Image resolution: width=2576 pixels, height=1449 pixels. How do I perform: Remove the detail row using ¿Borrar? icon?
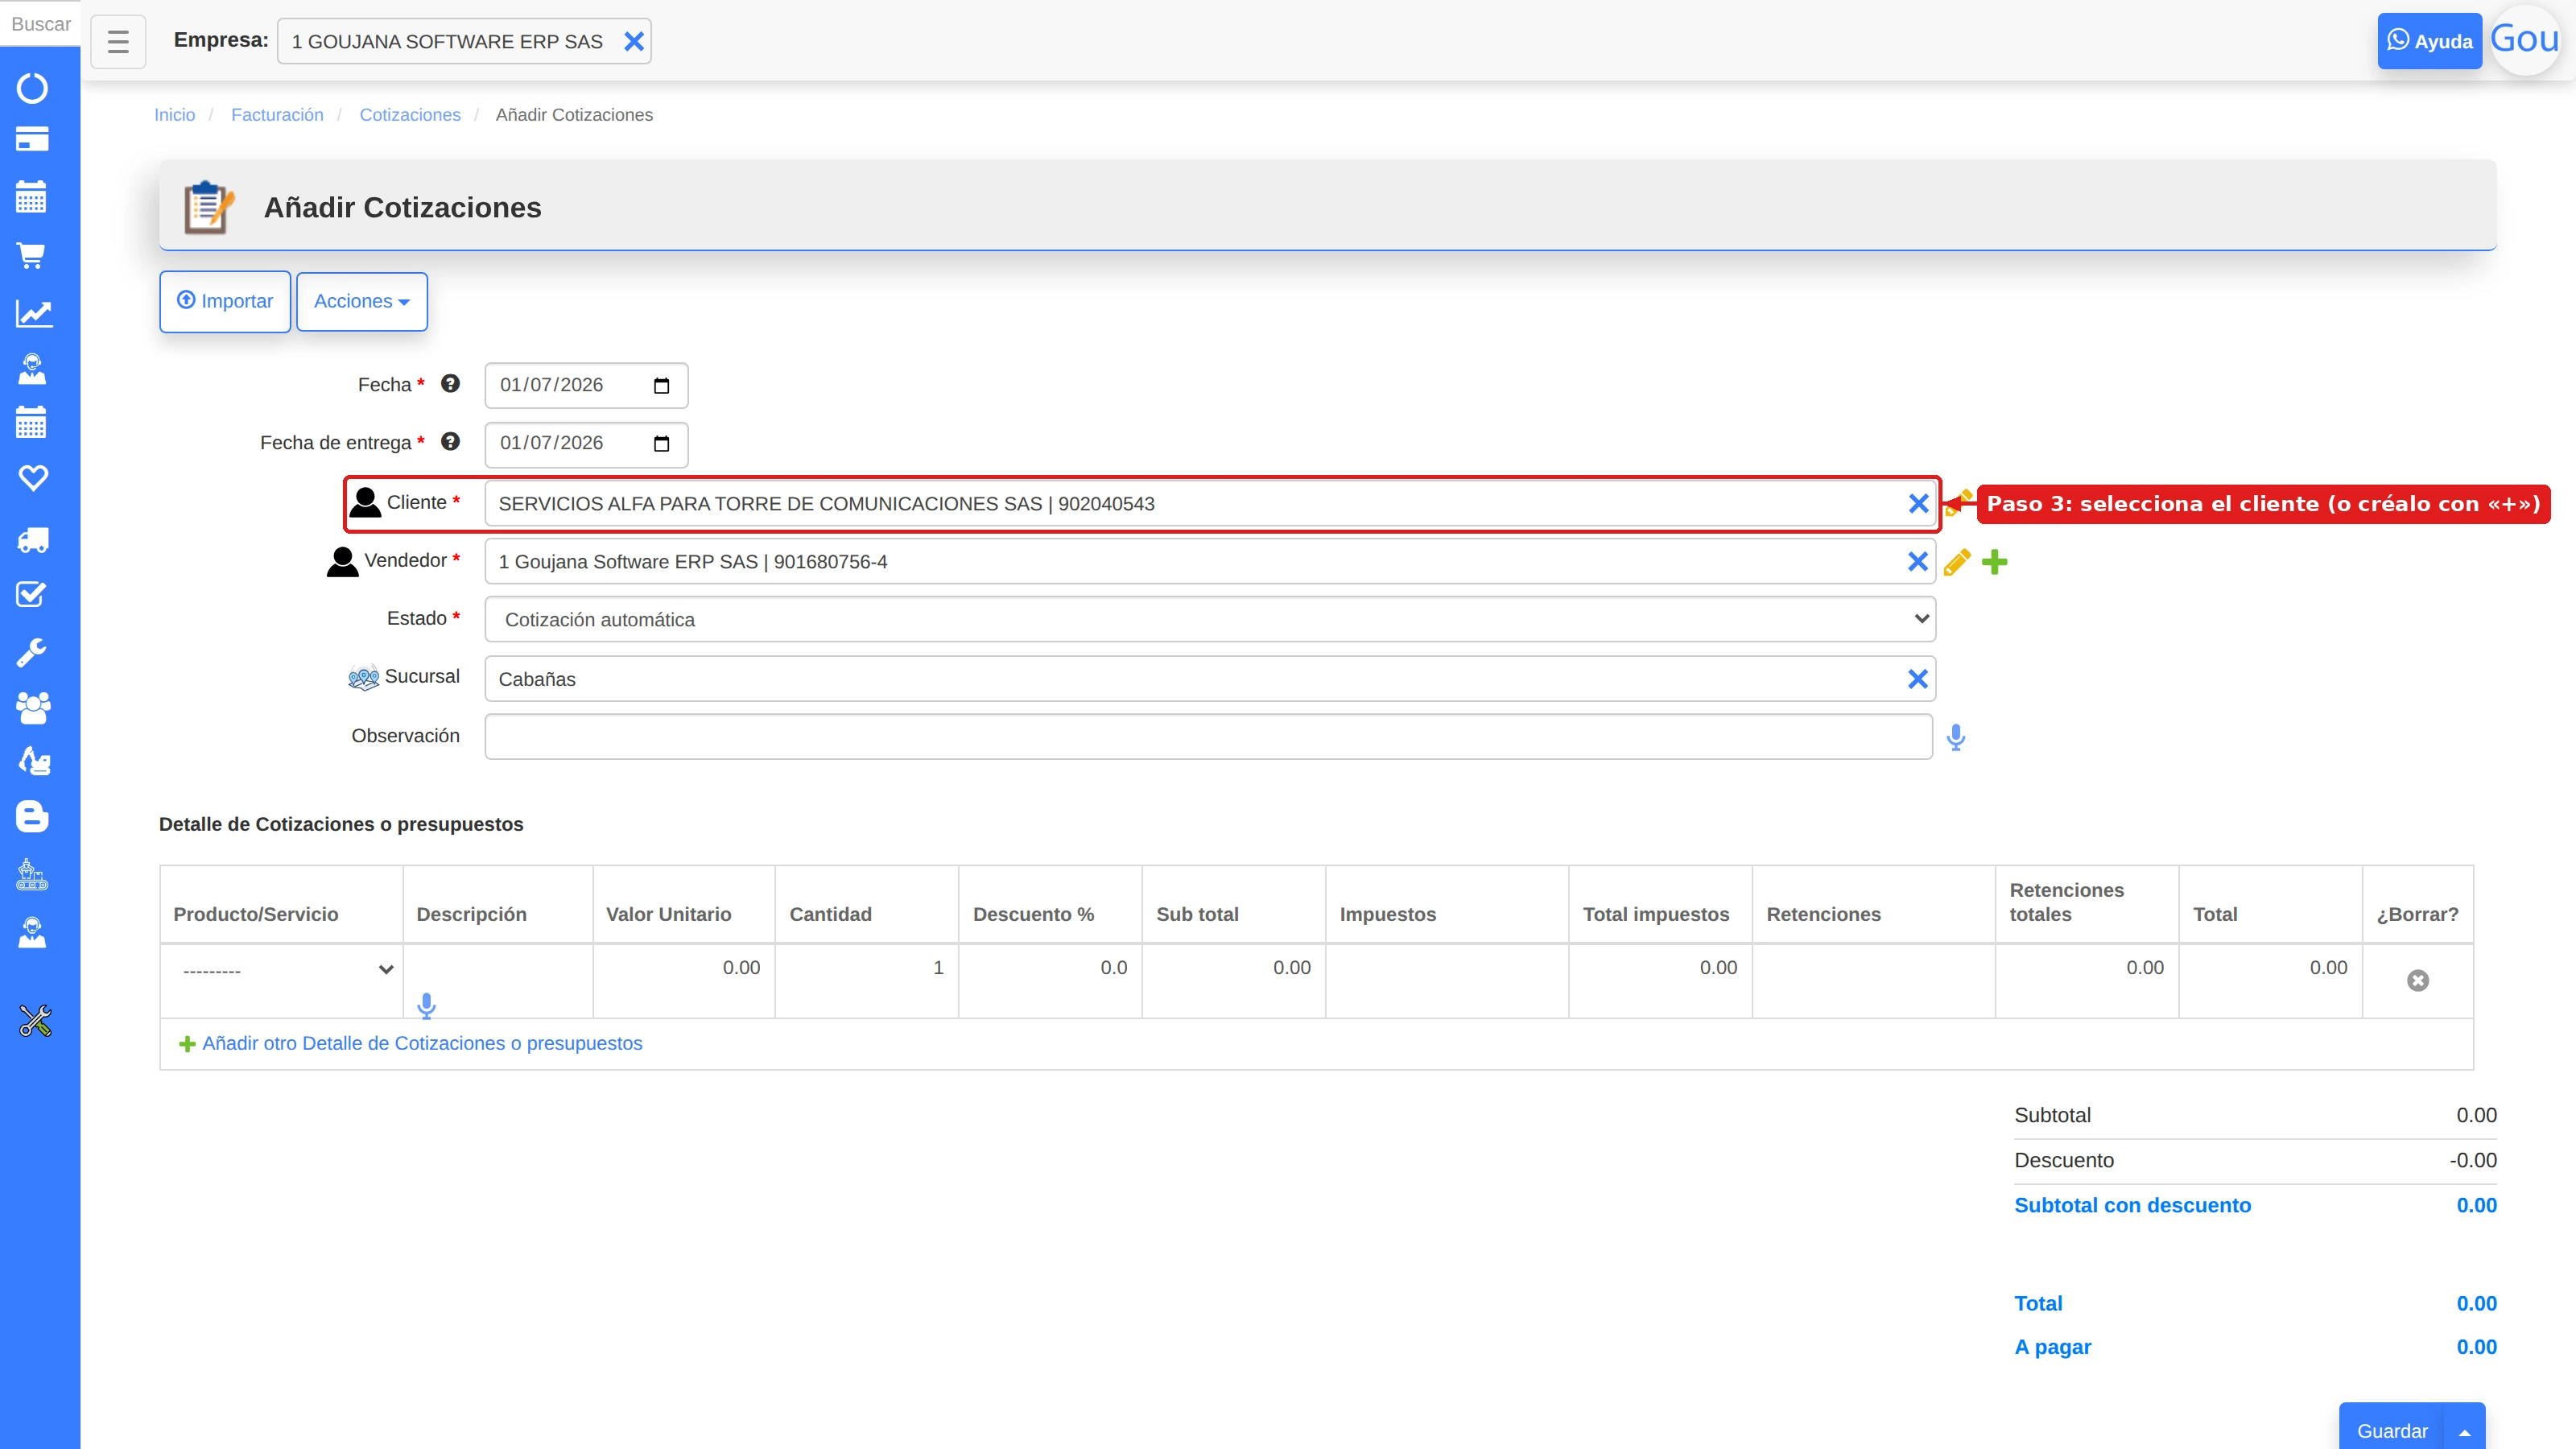(x=2417, y=981)
